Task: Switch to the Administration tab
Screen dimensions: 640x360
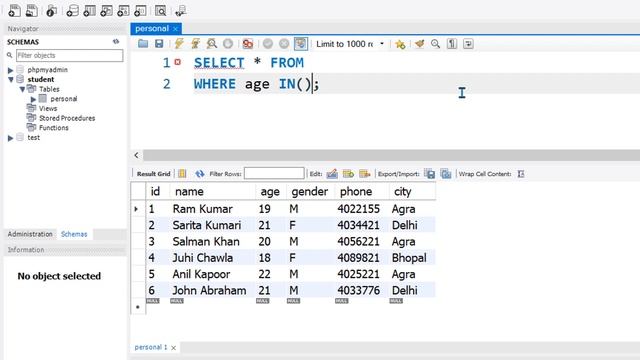Action: (30, 234)
